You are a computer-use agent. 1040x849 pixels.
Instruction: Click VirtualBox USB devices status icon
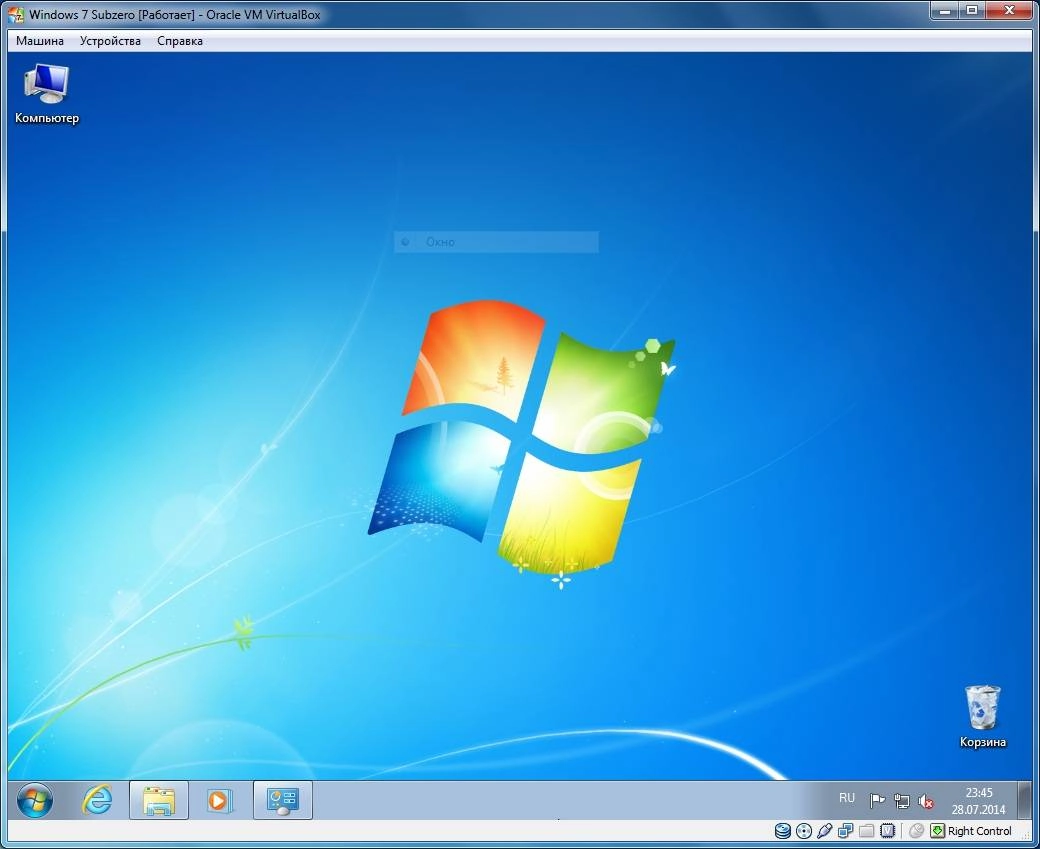(x=824, y=830)
